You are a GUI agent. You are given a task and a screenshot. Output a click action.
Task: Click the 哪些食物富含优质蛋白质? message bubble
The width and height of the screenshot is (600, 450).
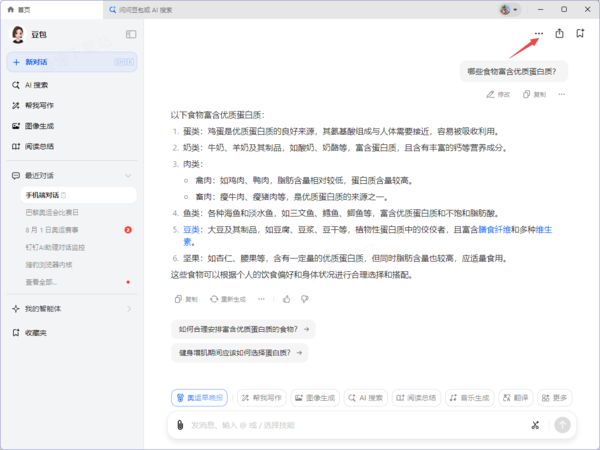[x=514, y=71]
